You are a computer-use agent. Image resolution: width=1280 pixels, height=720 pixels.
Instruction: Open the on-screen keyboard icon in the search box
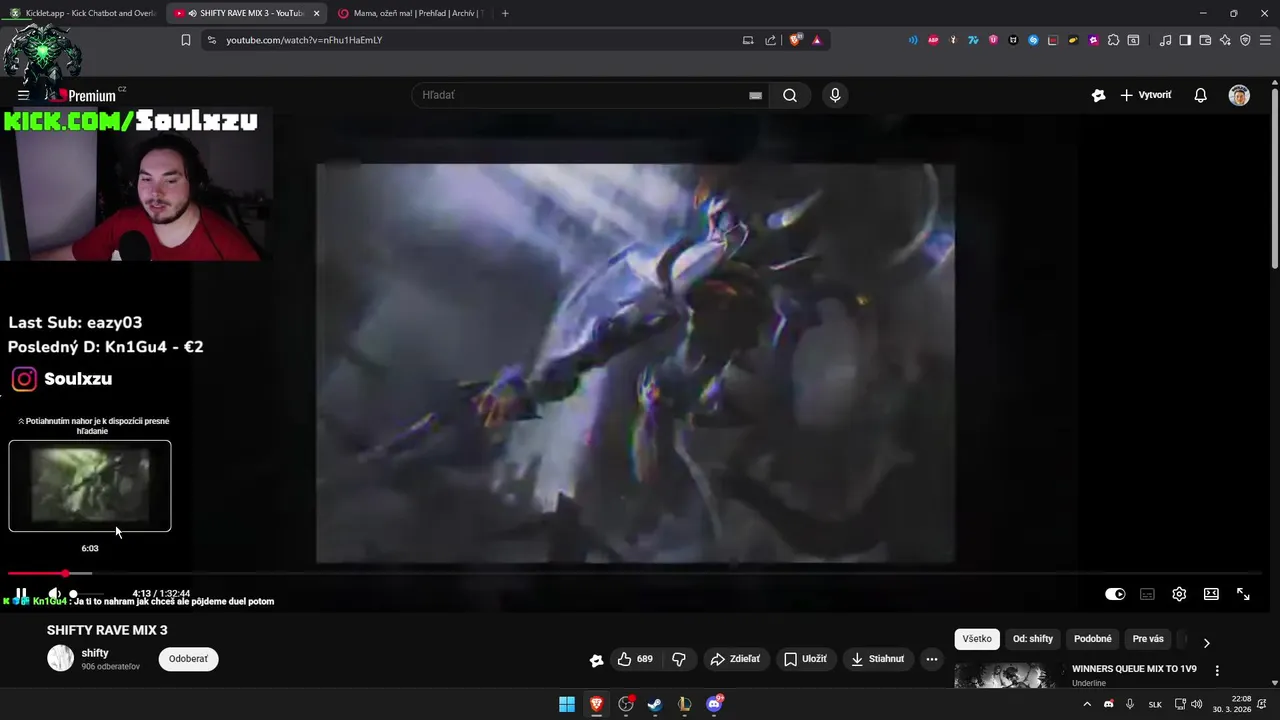point(756,95)
